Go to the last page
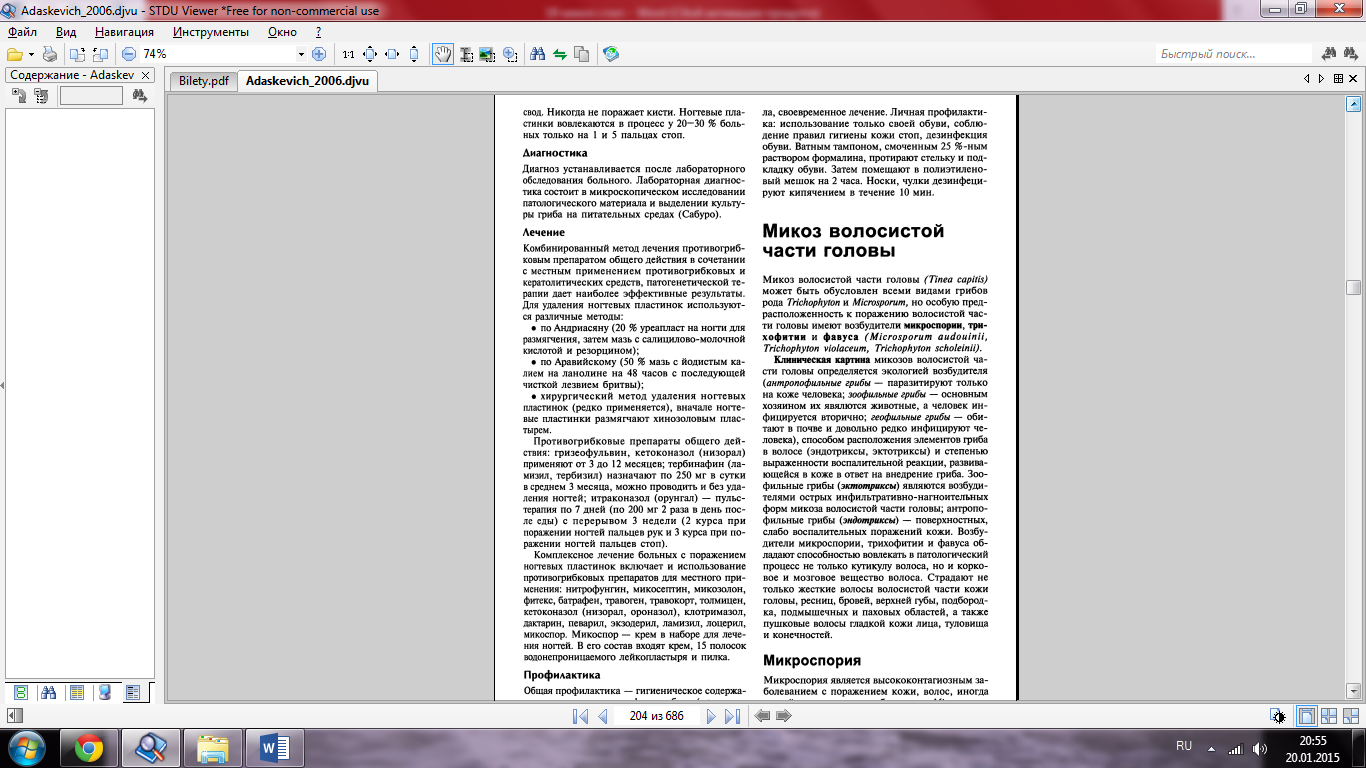1366x768 pixels. point(733,716)
